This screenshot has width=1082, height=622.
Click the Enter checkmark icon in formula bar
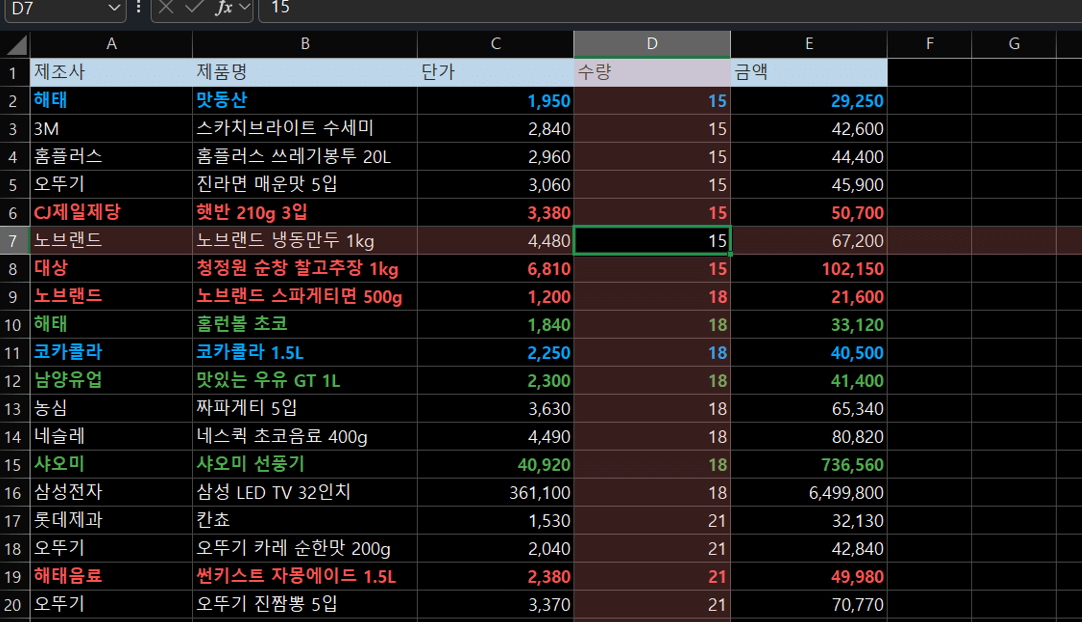(194, 7)
